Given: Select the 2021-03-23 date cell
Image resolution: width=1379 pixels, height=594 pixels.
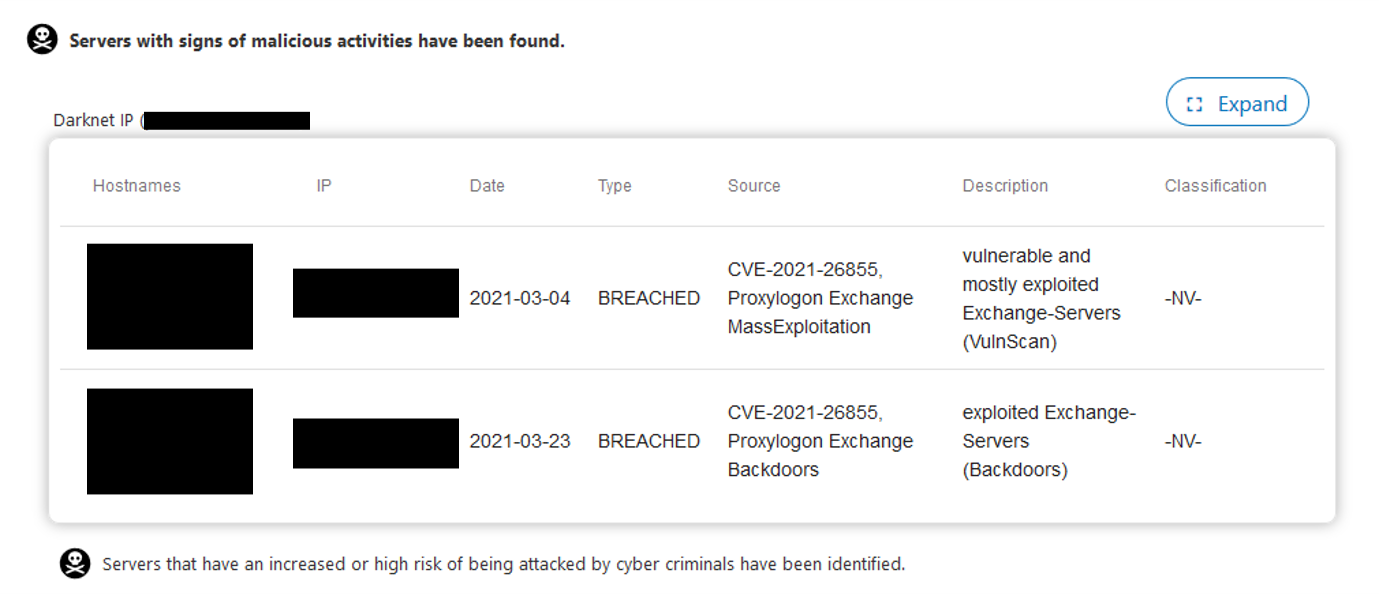Looking at the screenshot, I should [520, 441].
